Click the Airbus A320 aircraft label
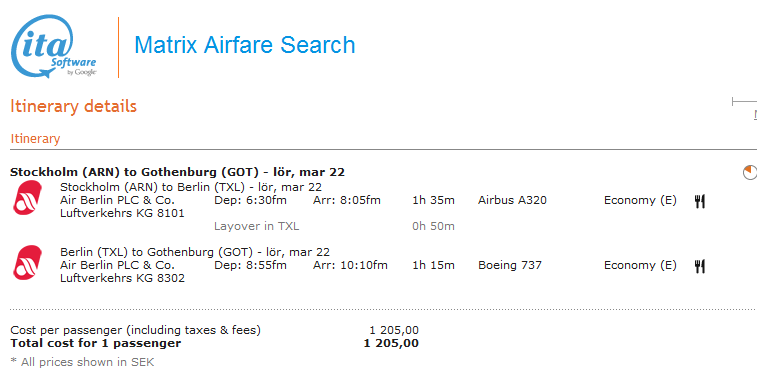757x369 pixels. pyautogui.click(x=512, y=200)
